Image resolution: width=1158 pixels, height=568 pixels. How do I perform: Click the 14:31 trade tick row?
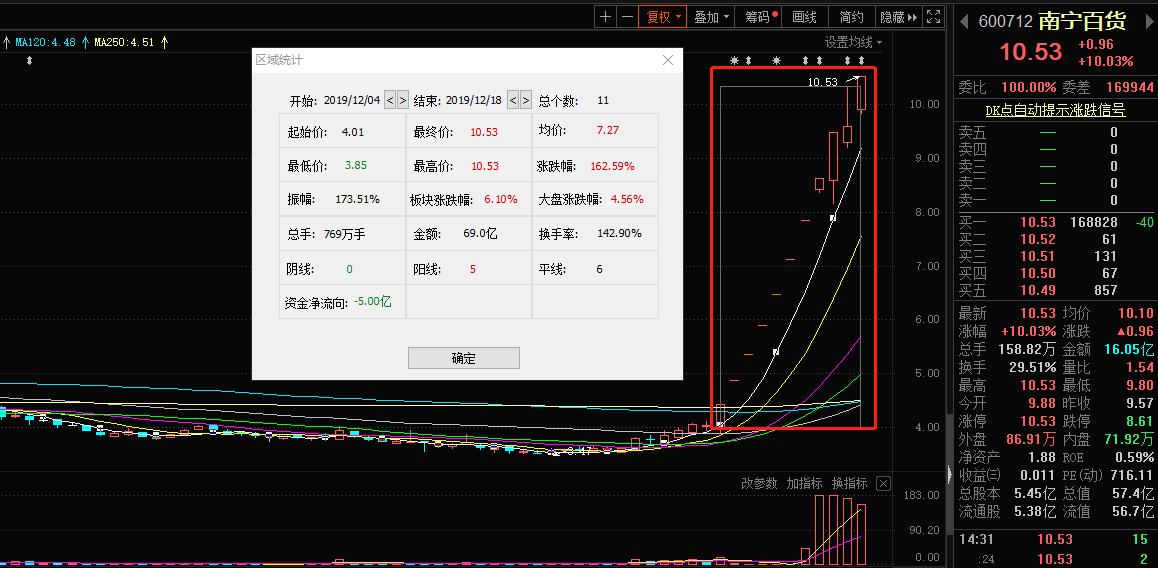coord(1055,540)
